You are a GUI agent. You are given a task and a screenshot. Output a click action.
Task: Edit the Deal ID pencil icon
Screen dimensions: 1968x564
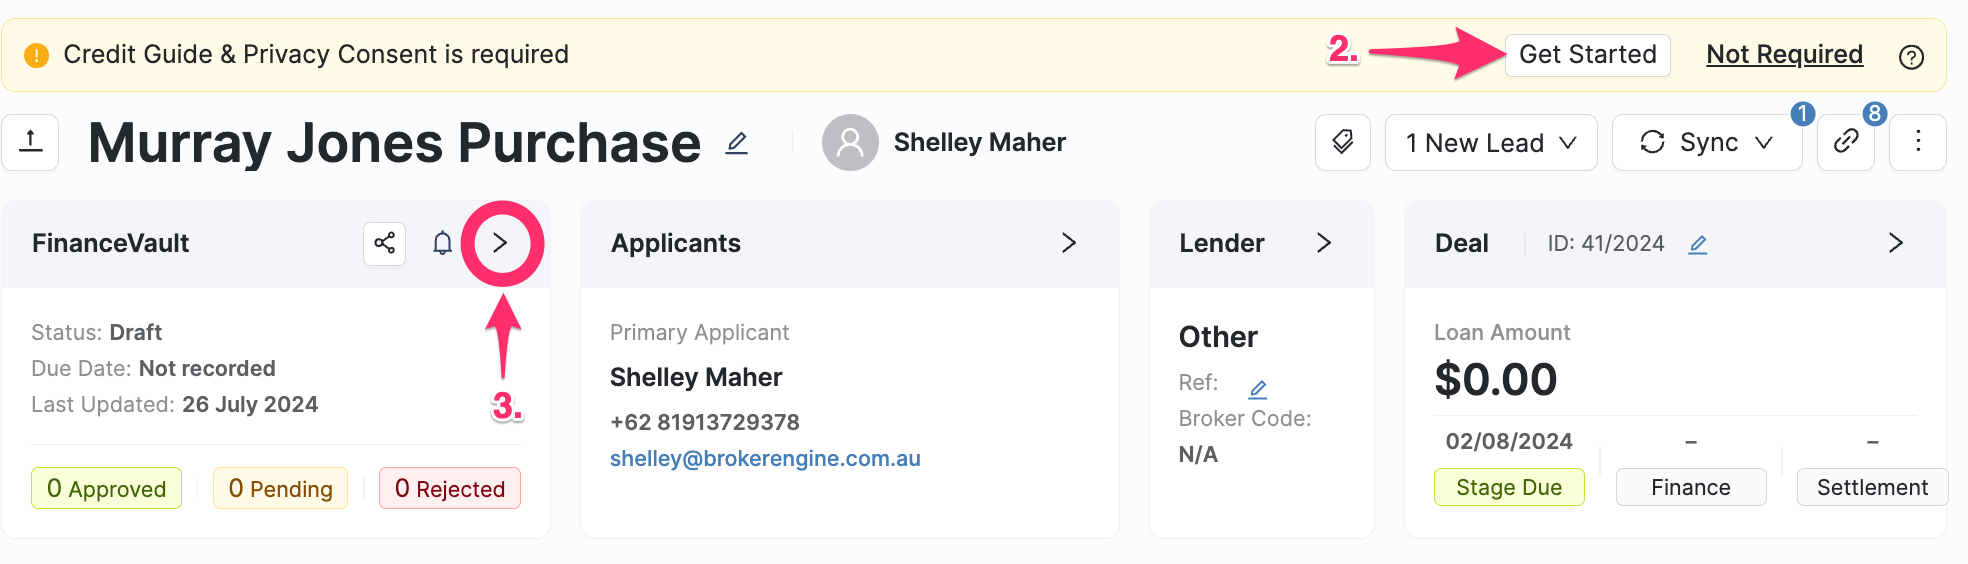click(1698, 244)
